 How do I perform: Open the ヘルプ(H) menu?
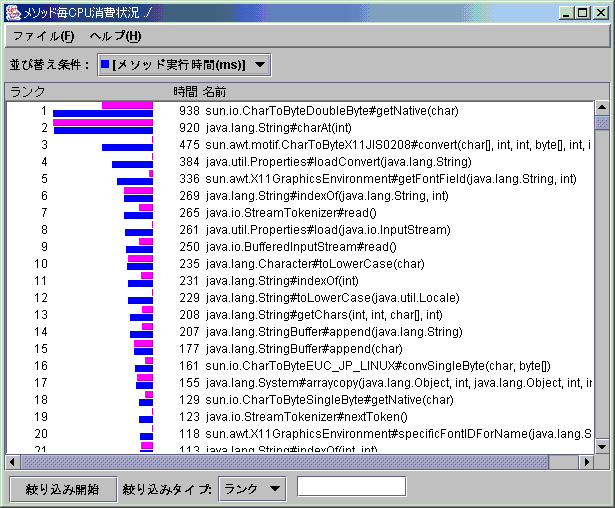pyautogui.click(x=115, y=36)
